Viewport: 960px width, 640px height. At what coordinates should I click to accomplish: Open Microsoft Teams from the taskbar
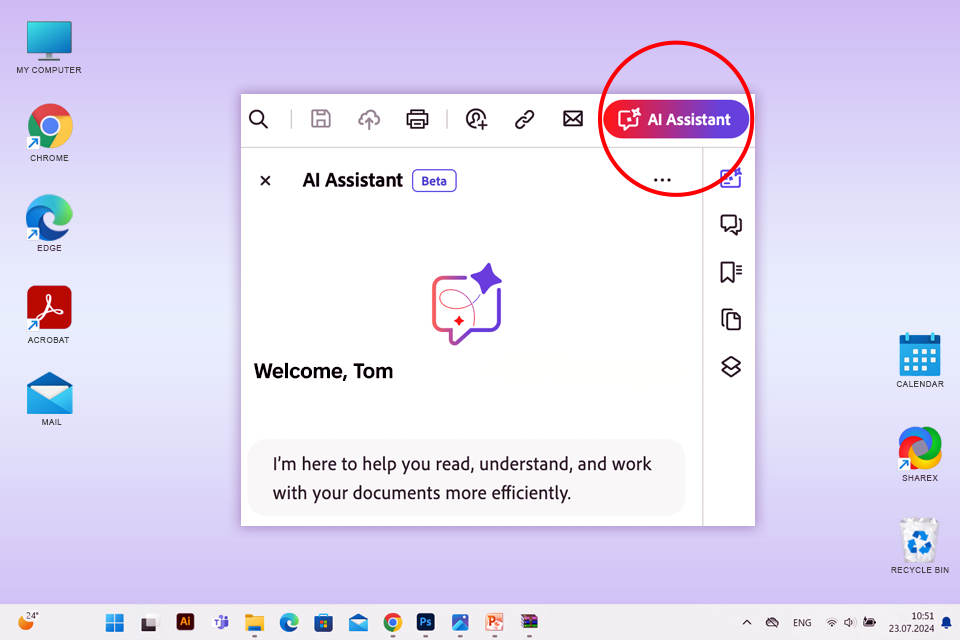[220, 622]
